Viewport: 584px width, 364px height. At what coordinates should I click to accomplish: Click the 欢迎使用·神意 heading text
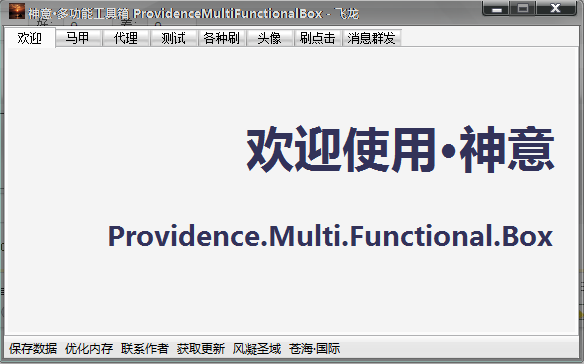[401, 150]
